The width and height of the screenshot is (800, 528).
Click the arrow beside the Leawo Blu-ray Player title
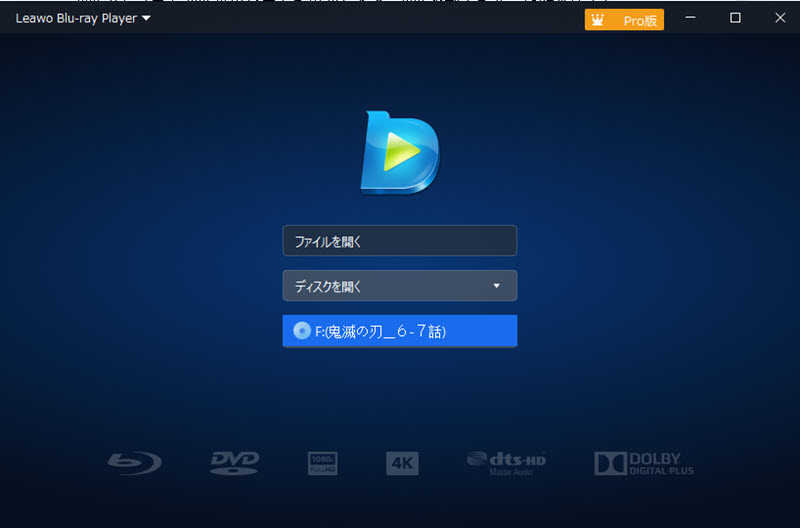click(147, 18)
